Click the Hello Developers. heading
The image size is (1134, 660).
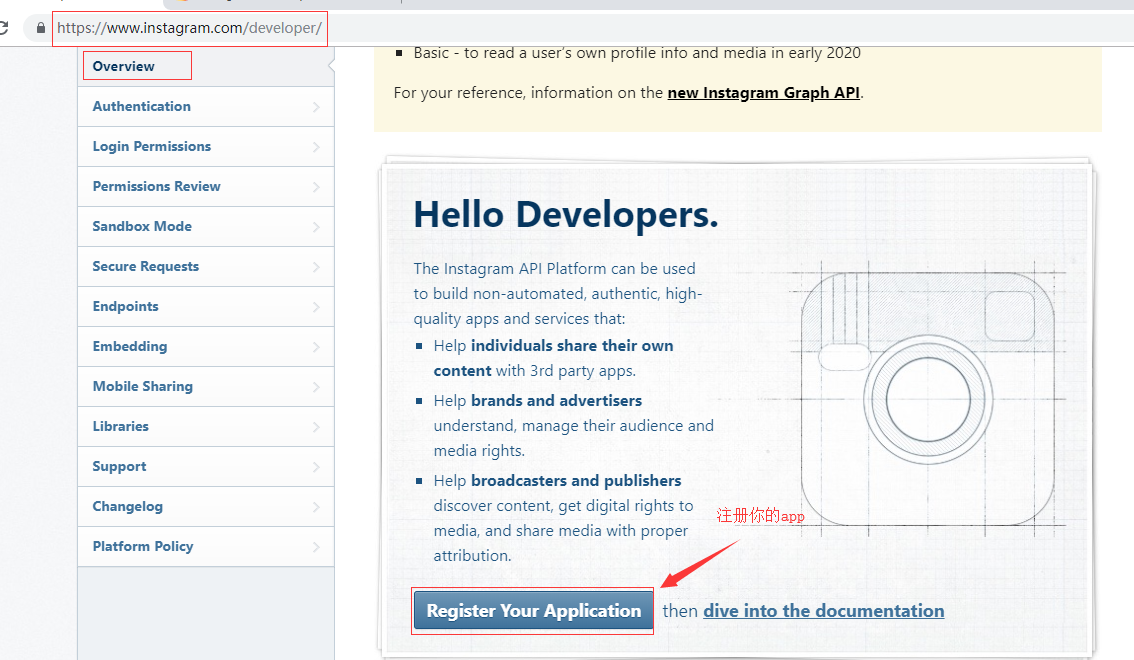(566, 215)
